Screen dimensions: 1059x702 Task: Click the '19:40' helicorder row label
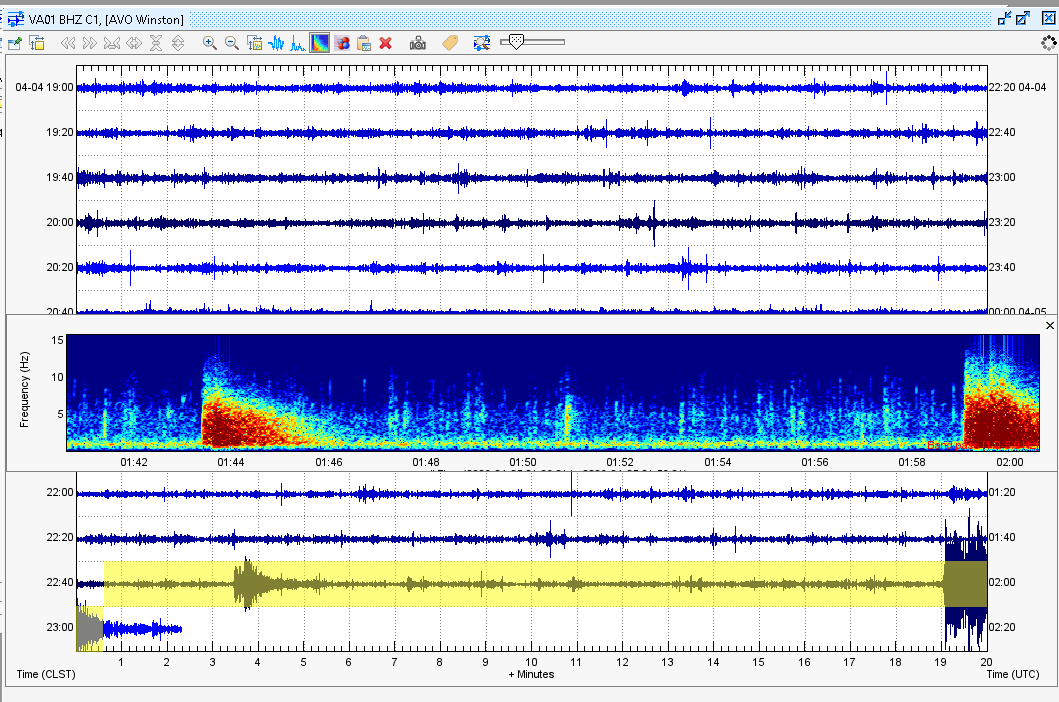(59, 177)
